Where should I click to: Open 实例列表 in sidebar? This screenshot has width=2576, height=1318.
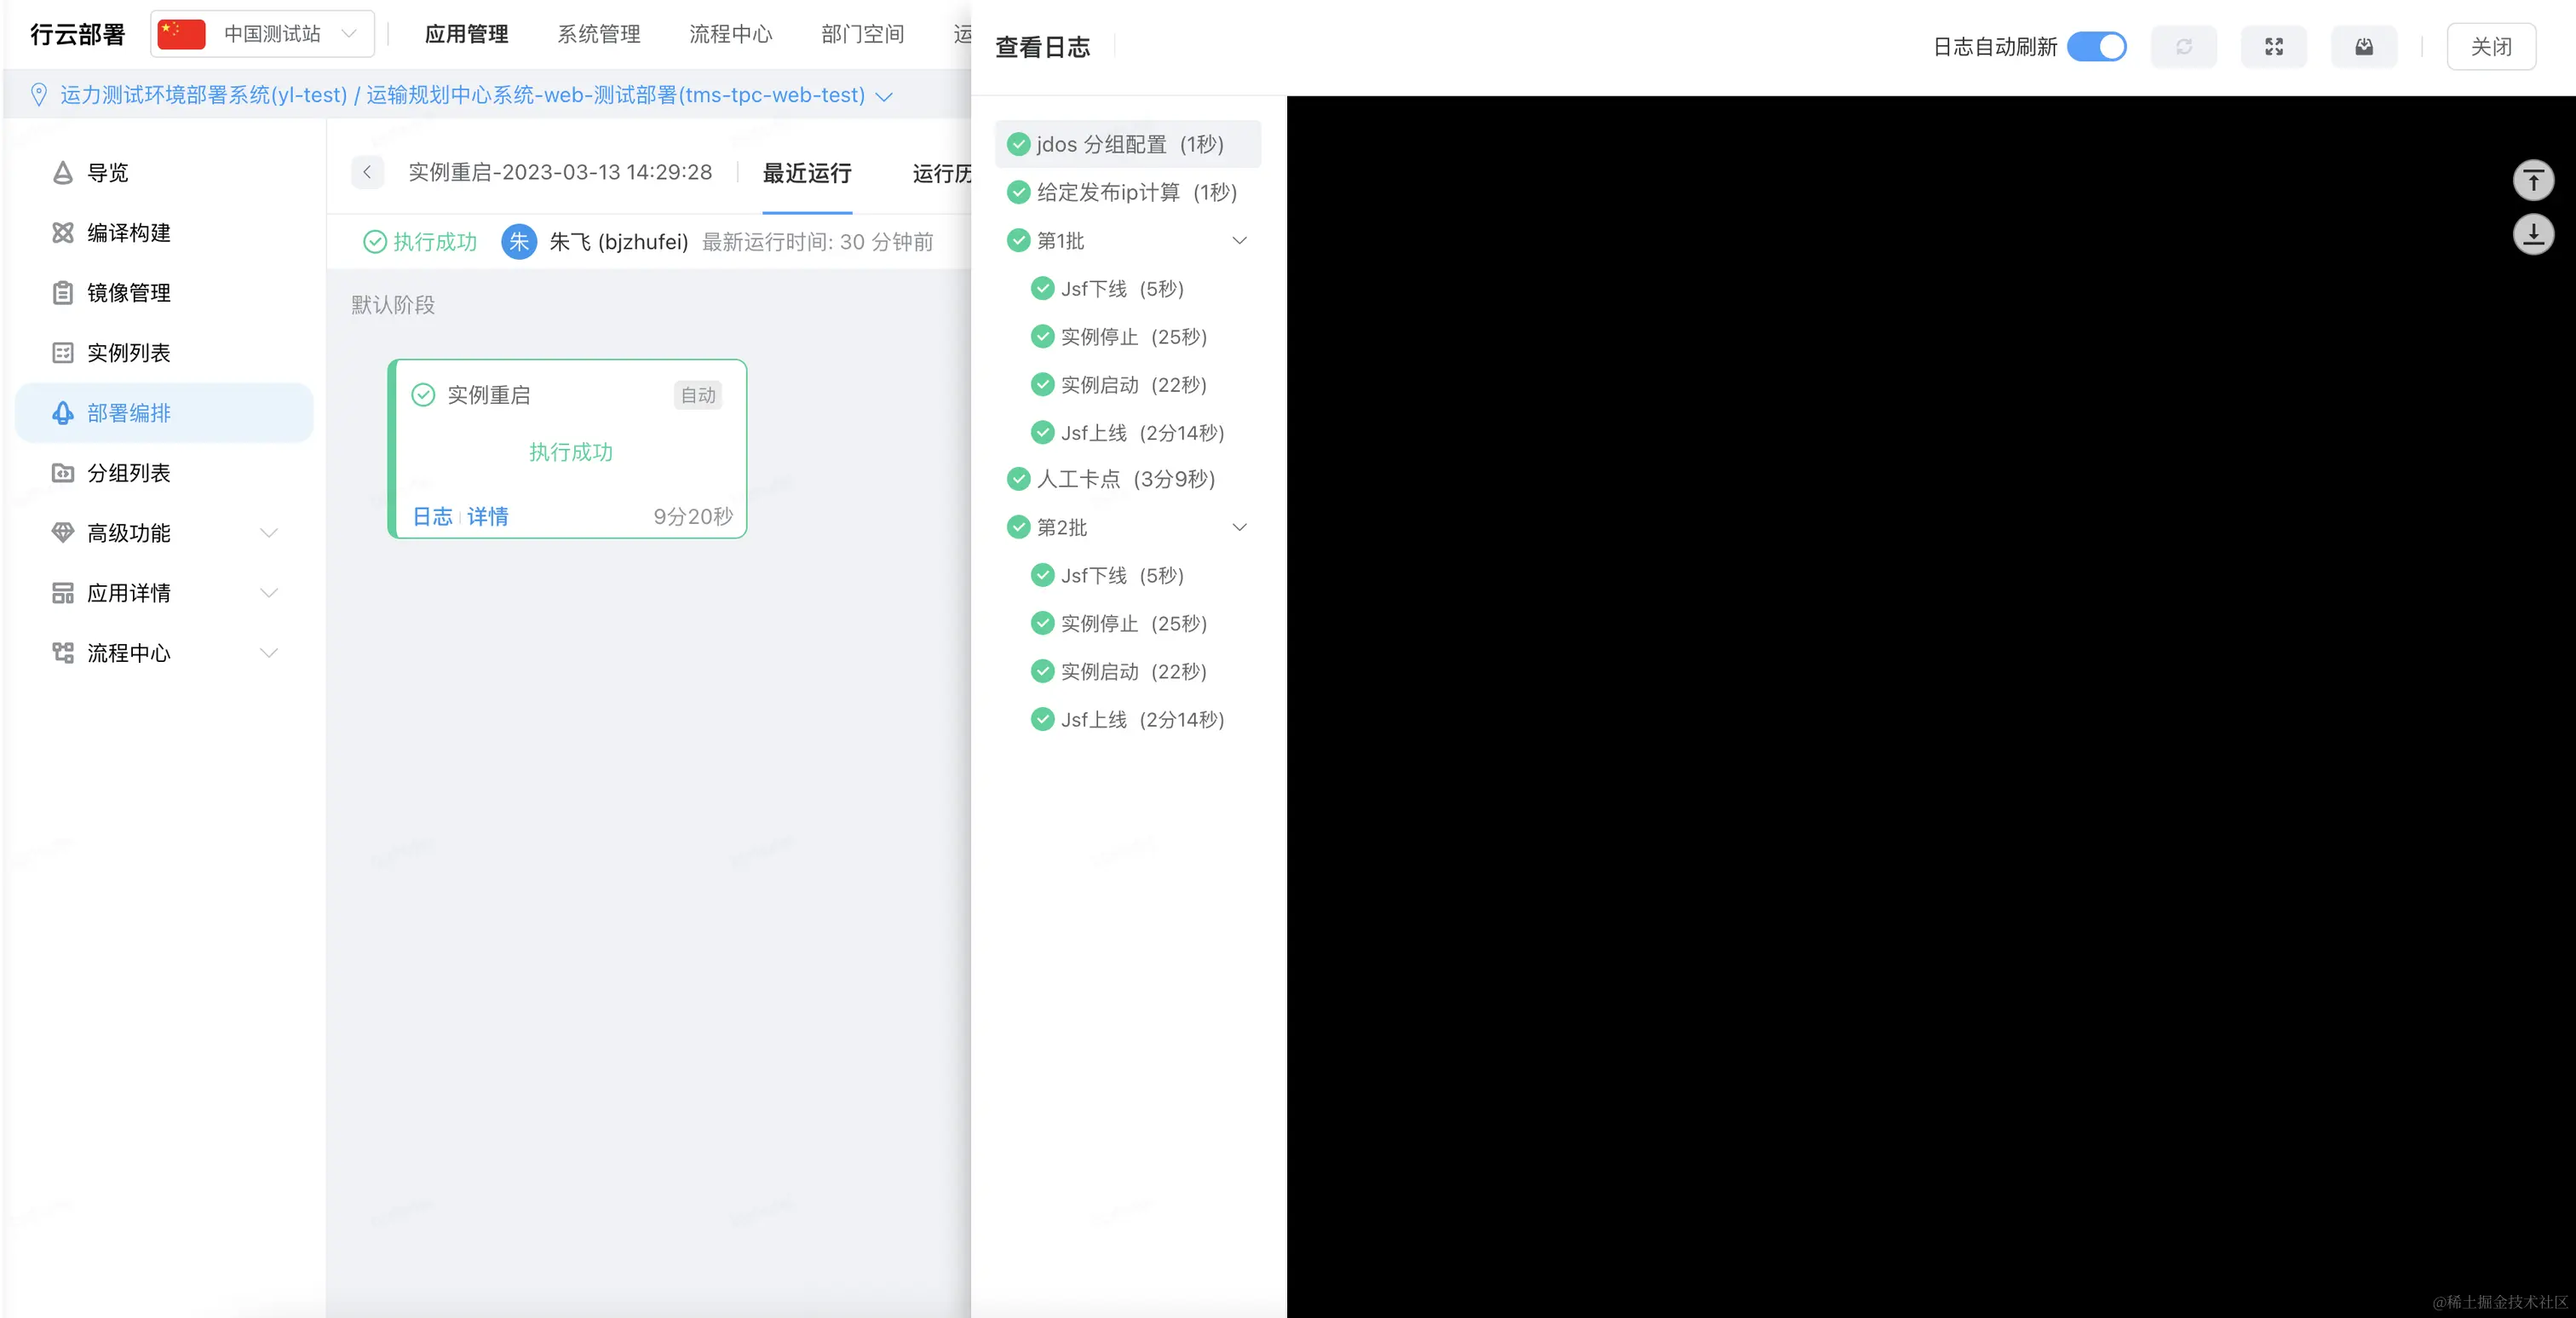click(x=128, y=353)
